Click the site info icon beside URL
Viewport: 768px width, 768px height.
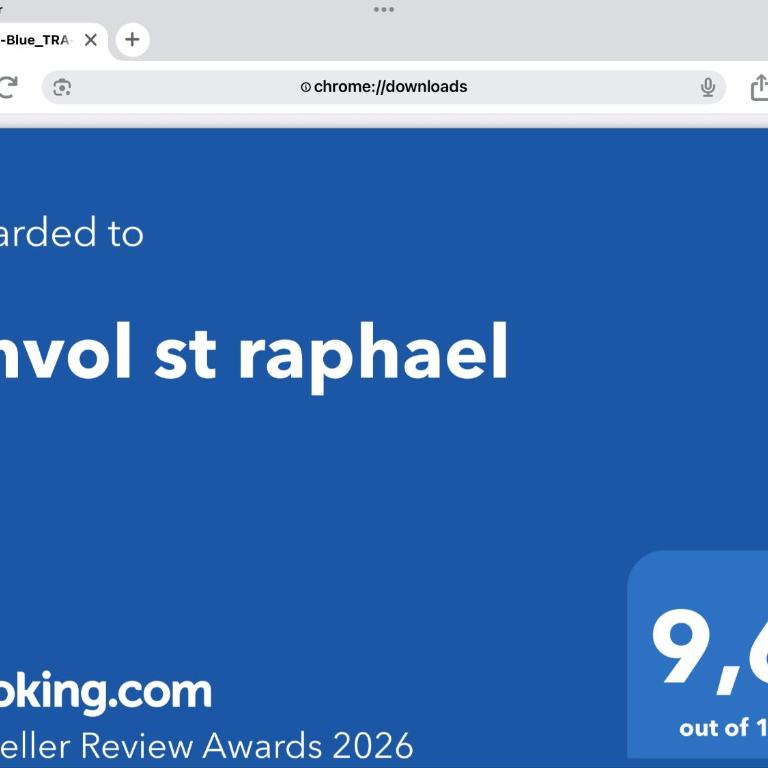click(x=306, y=87)
